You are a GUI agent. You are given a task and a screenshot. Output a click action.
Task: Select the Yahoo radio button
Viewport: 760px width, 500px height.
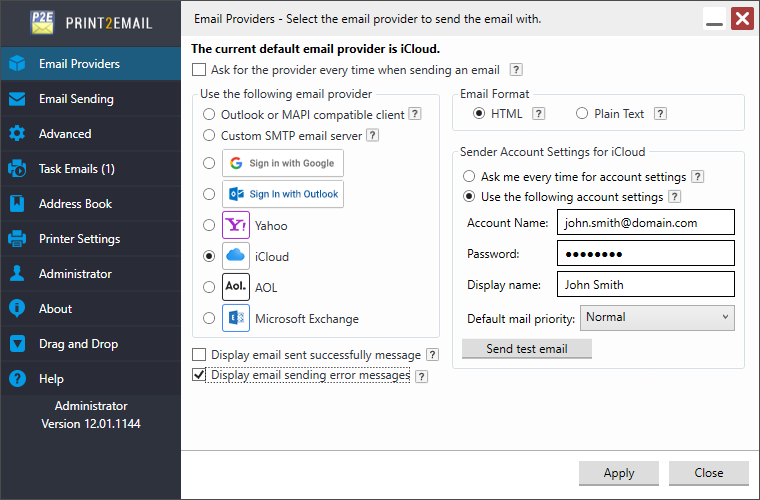[x=209, y=225]
